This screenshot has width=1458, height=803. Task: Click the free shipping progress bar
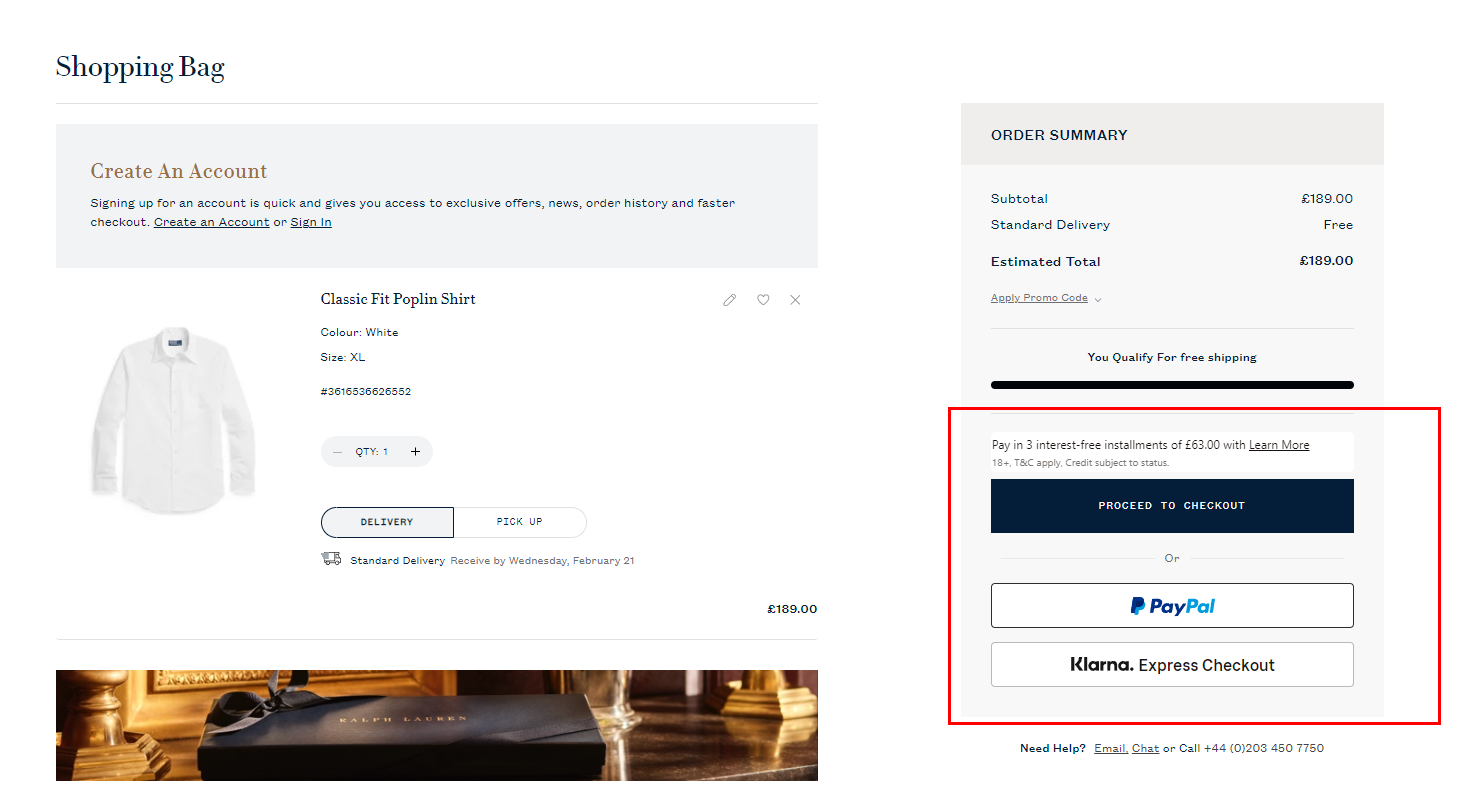pyautogui.click(x=1172, y=385)
